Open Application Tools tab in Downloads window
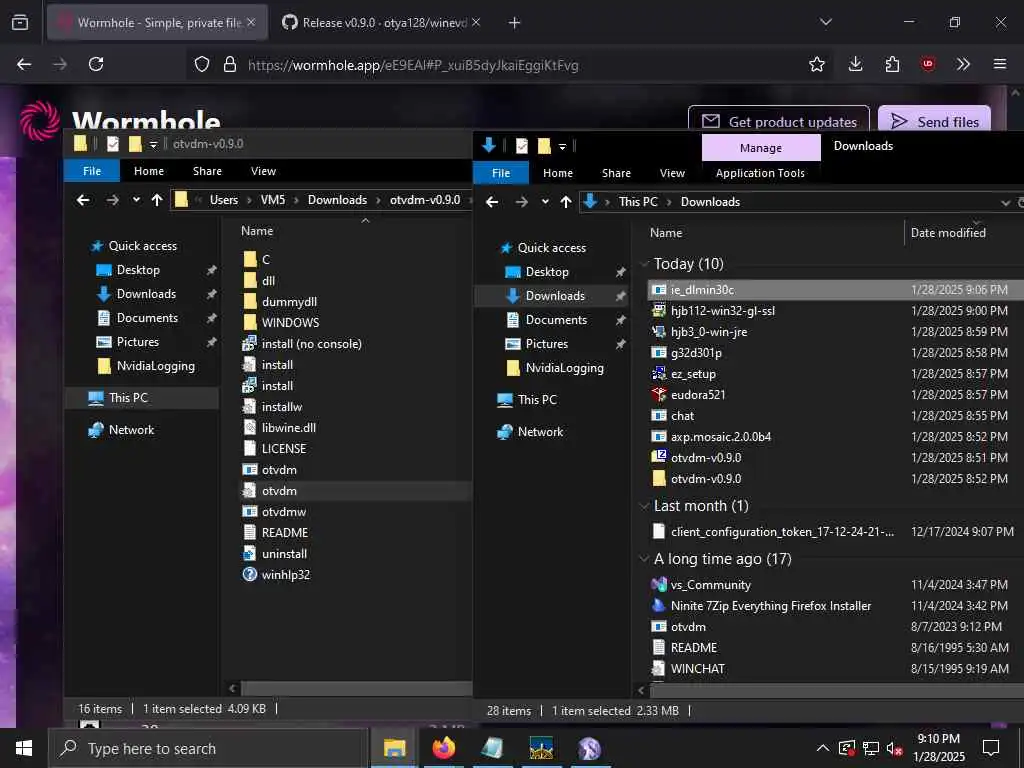 coord(760,173)
